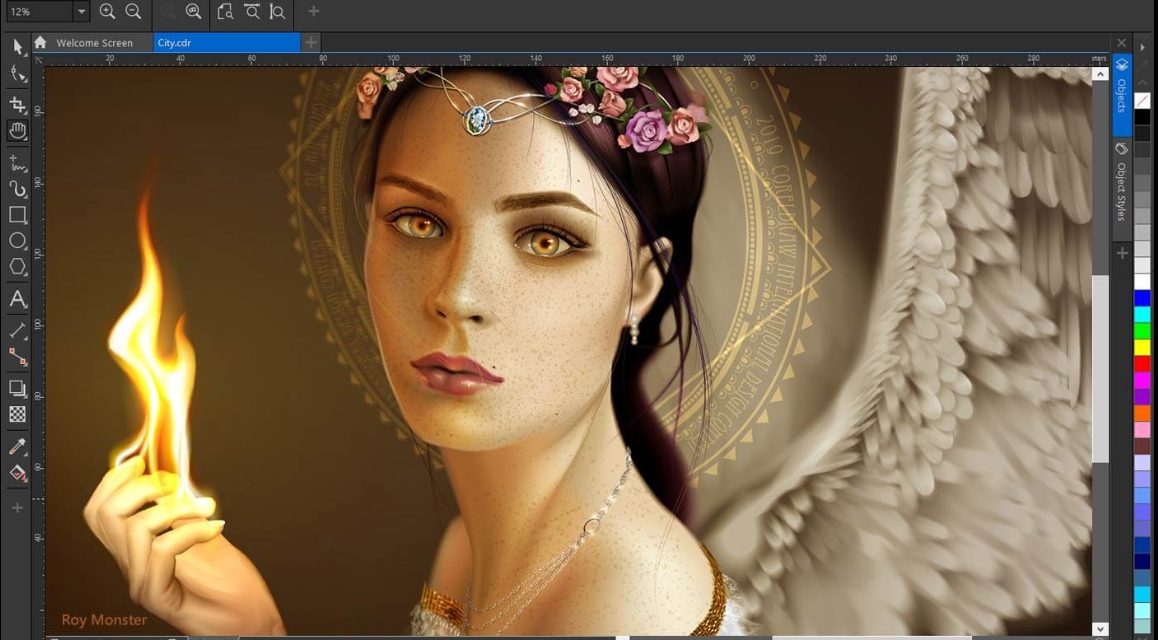Select the Crop tool

(x=18, y=104)
